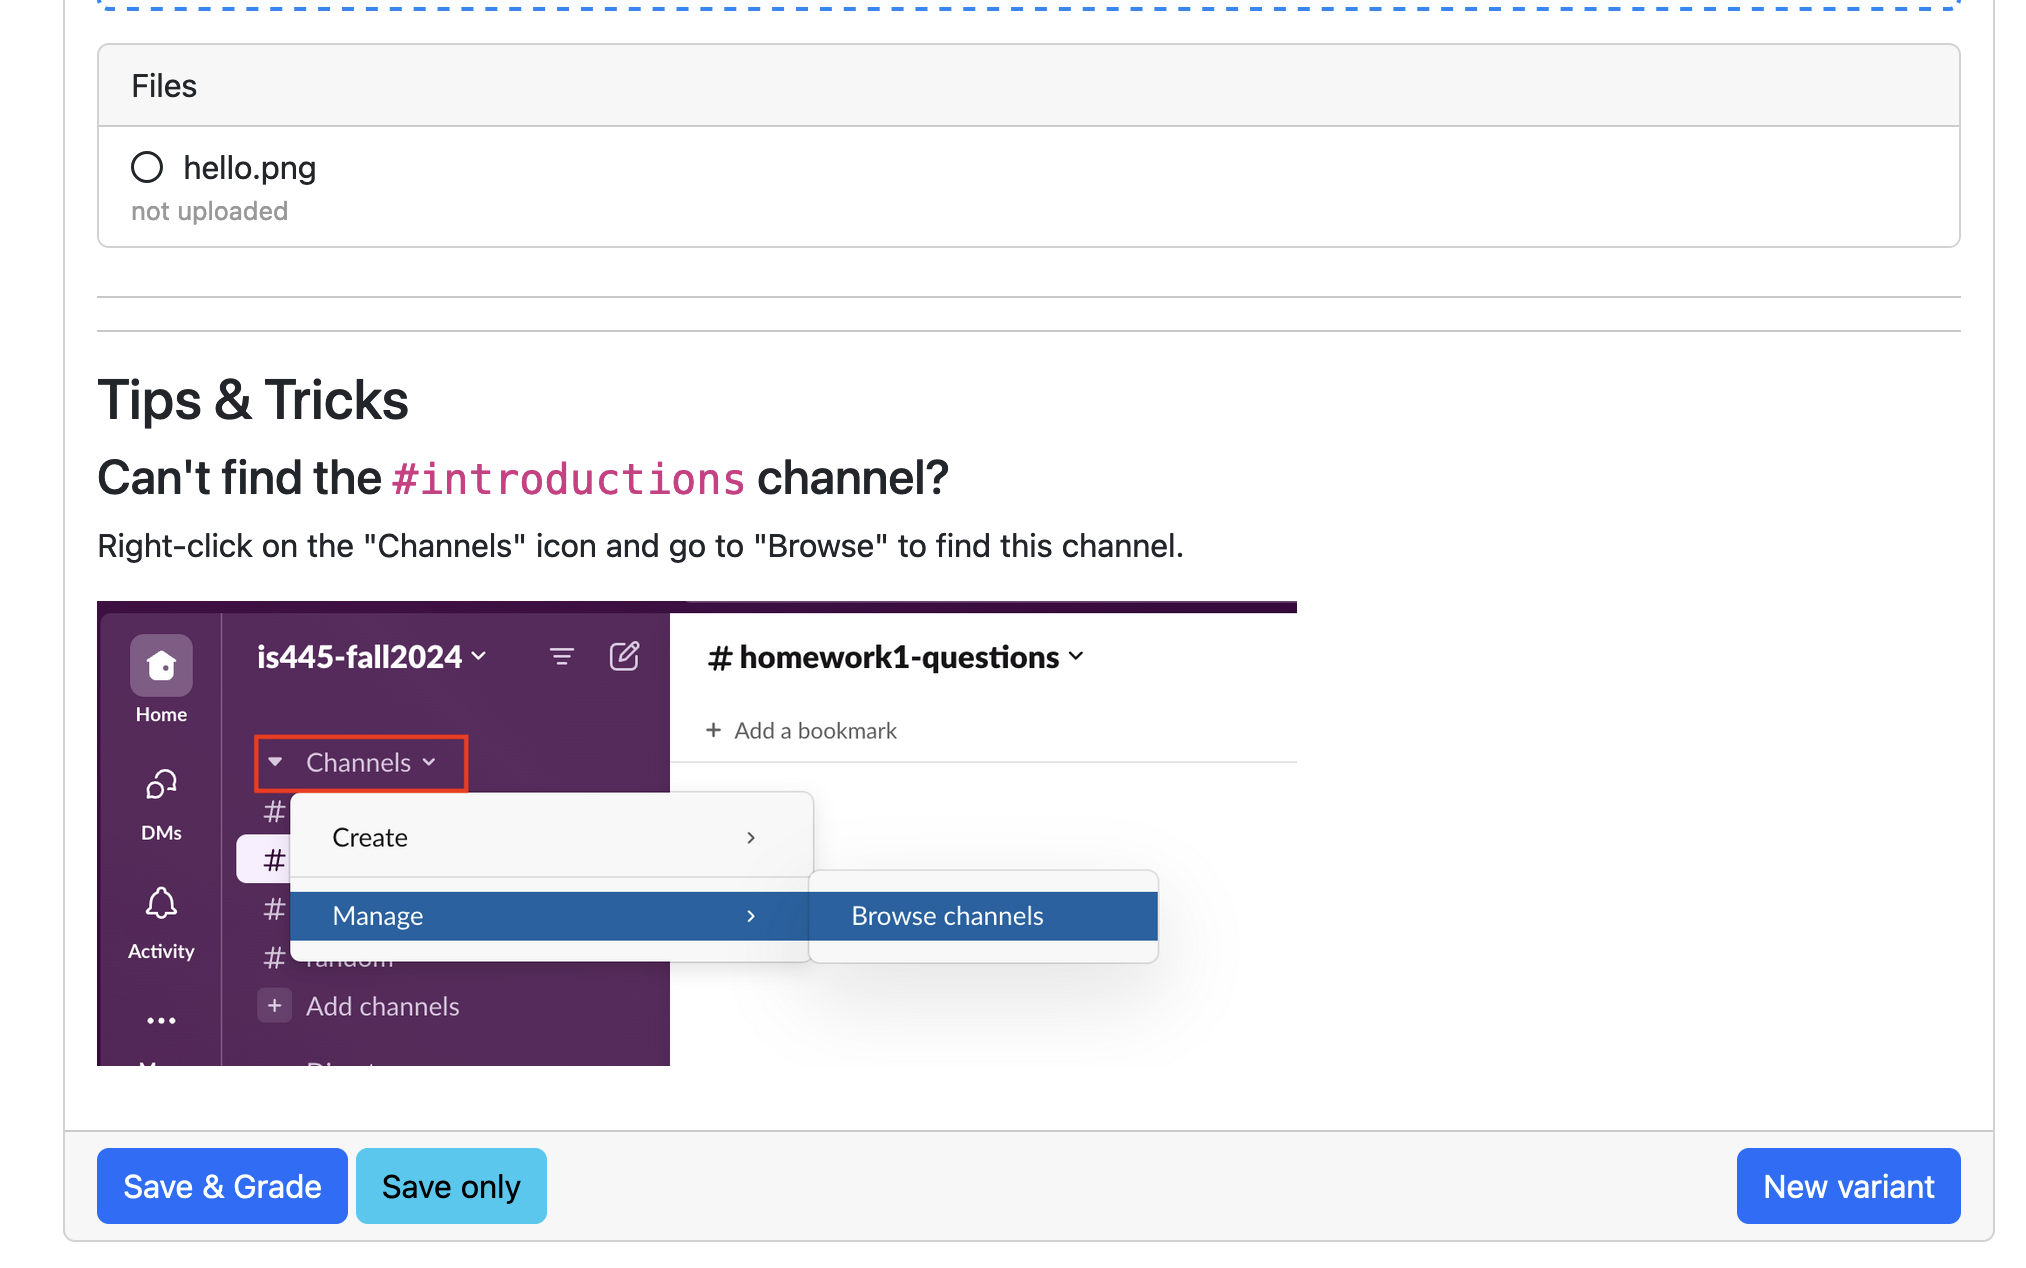Open the Manage submenu

click(377, 915)
